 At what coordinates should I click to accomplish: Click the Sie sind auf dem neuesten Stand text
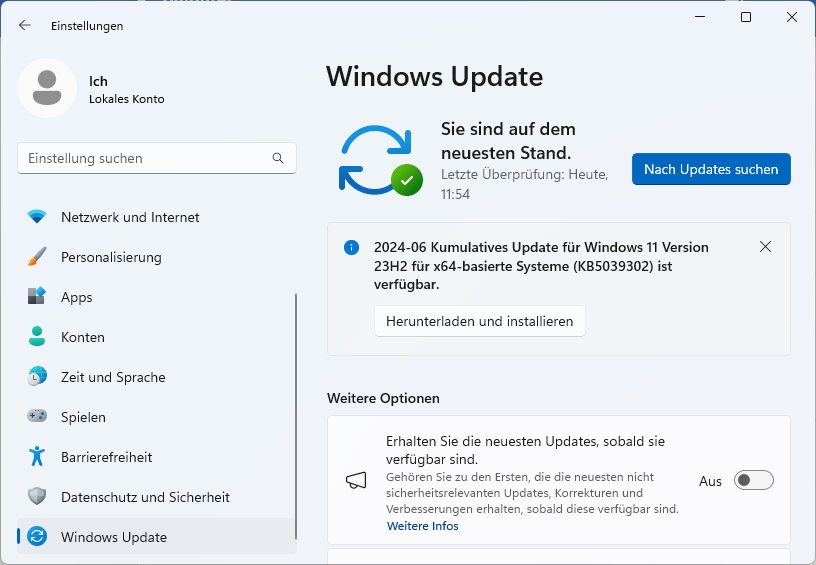pyautogui.click(x=508, y=141)
